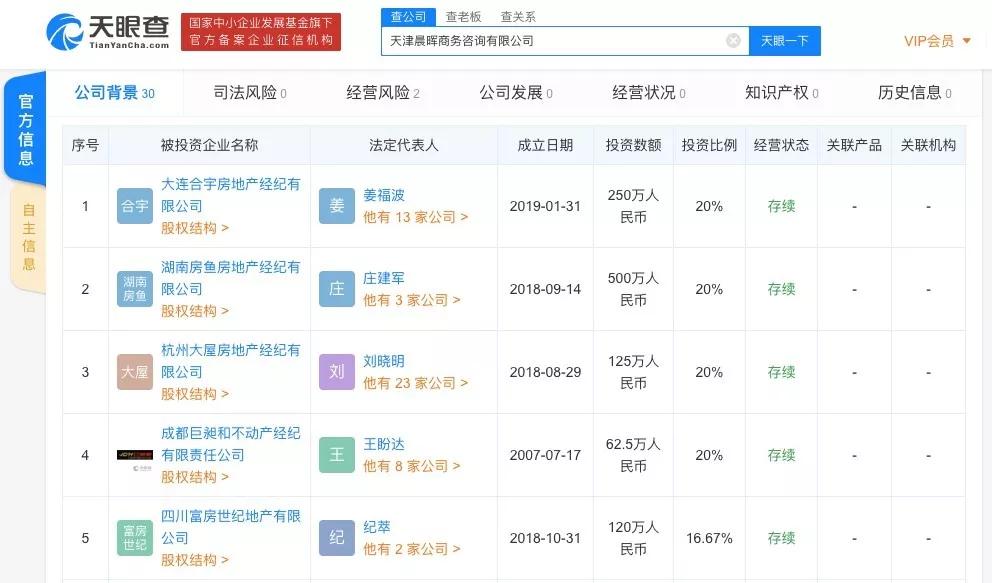Open 杭州大屋房地产经纪有限公司 company link
This screenshot has width=992, height=583.
[x=230, y=361]
